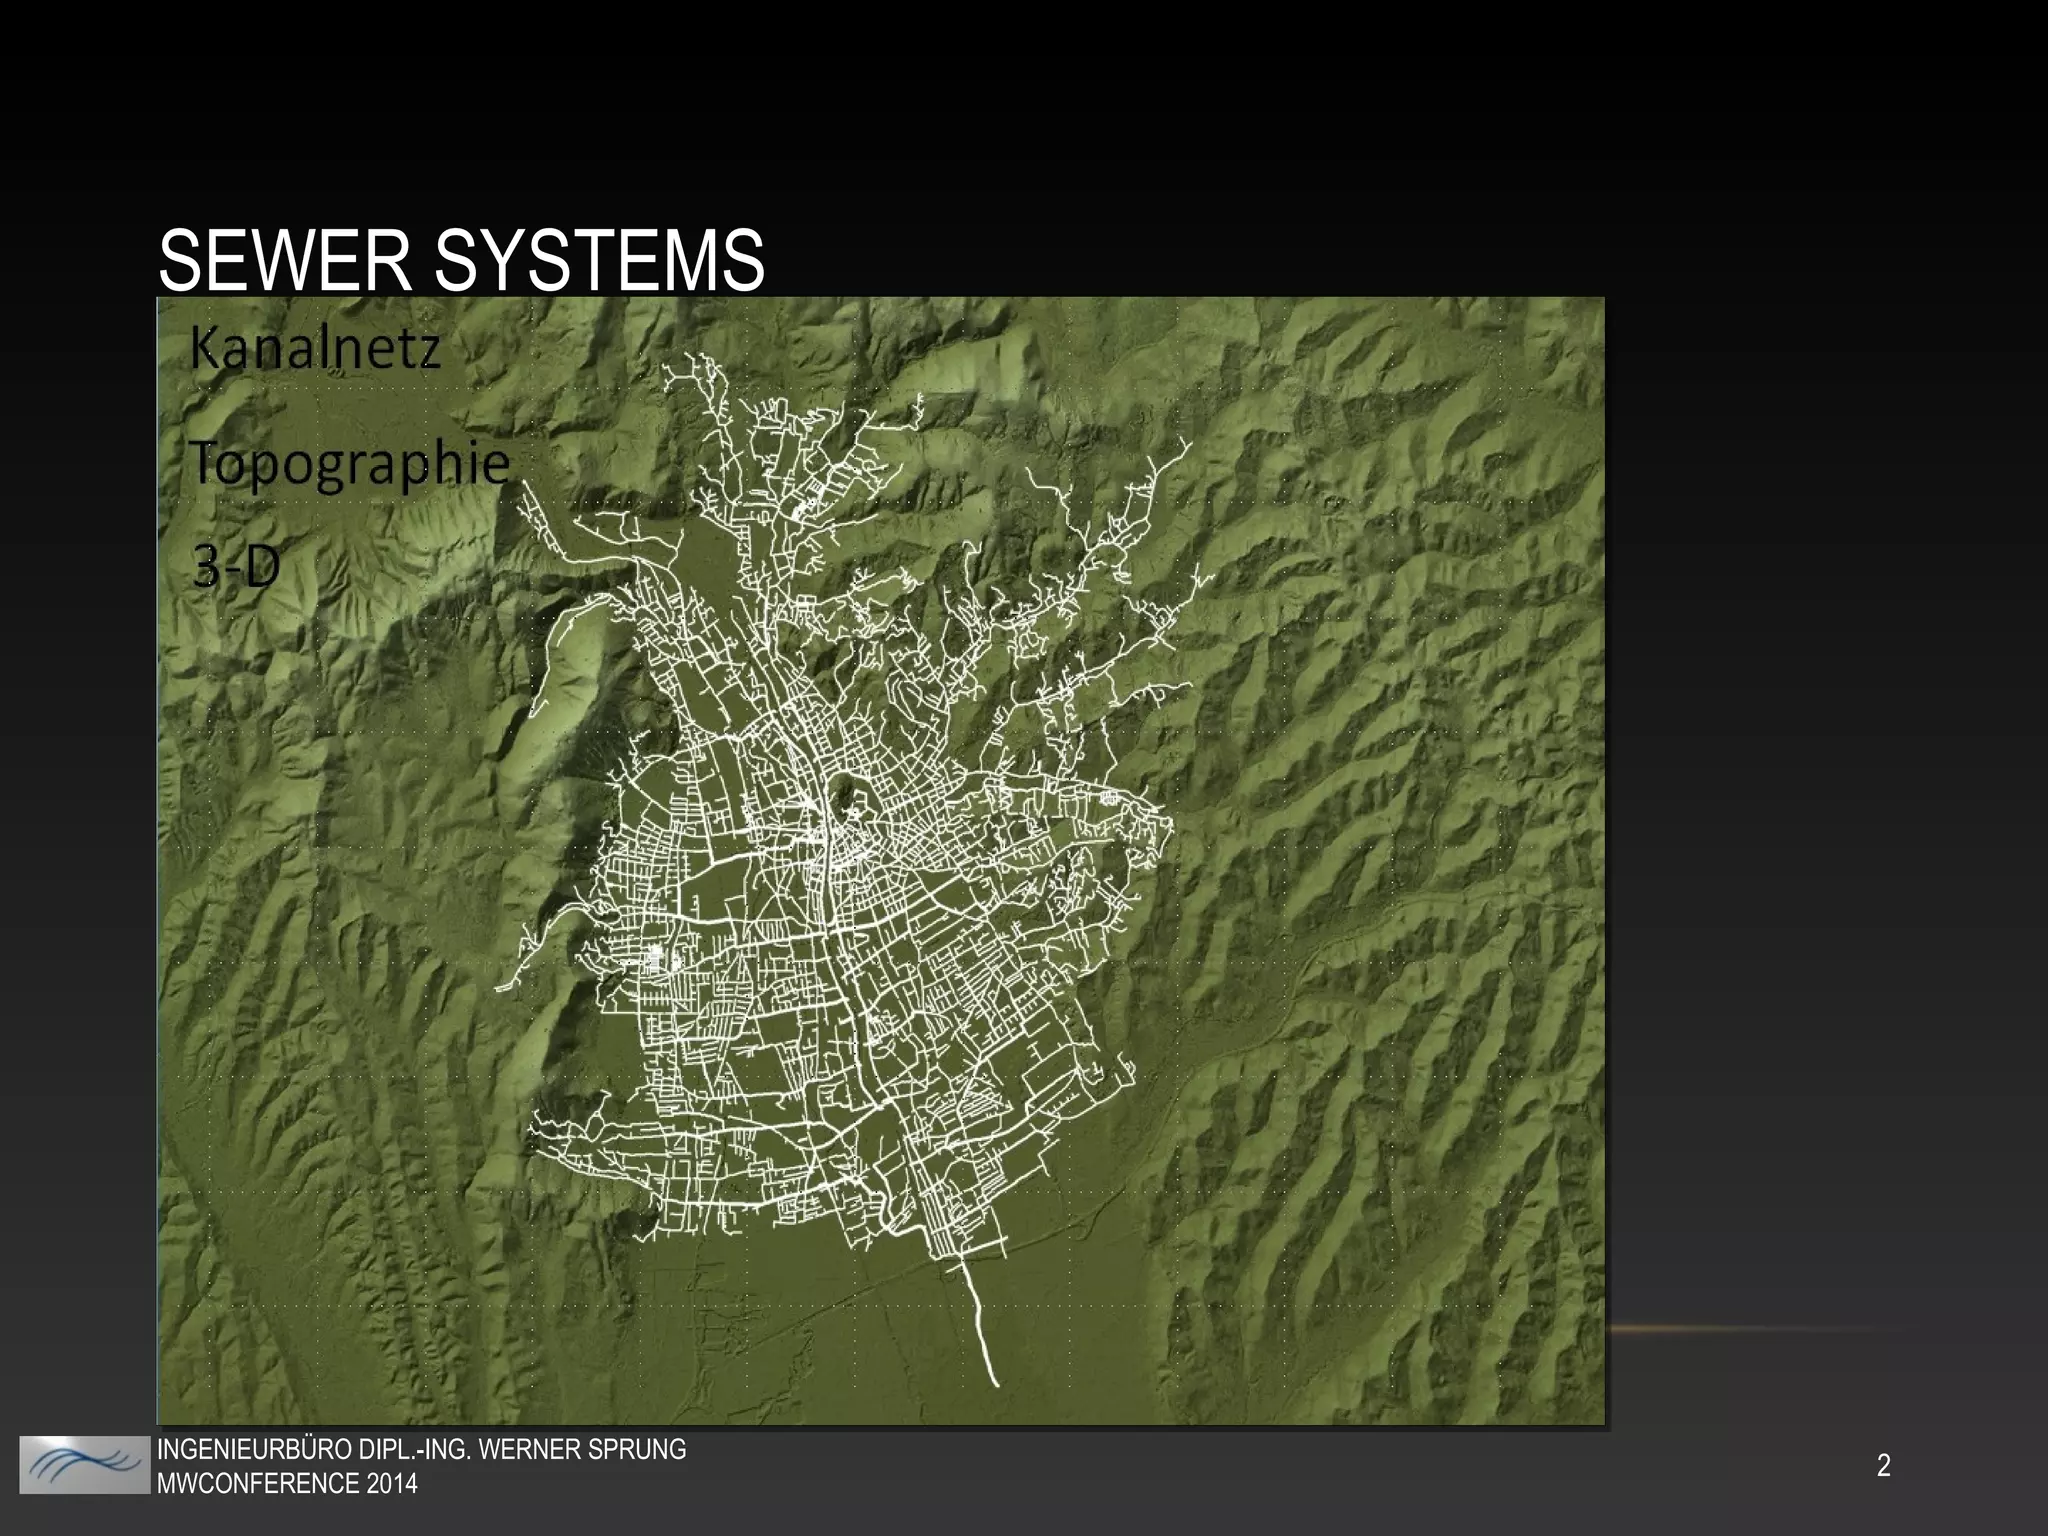The width and height of the screenshot is (2048, 1536).
Task: Select the SEWER SYSTEMS slide title
Action: (461, 260)
